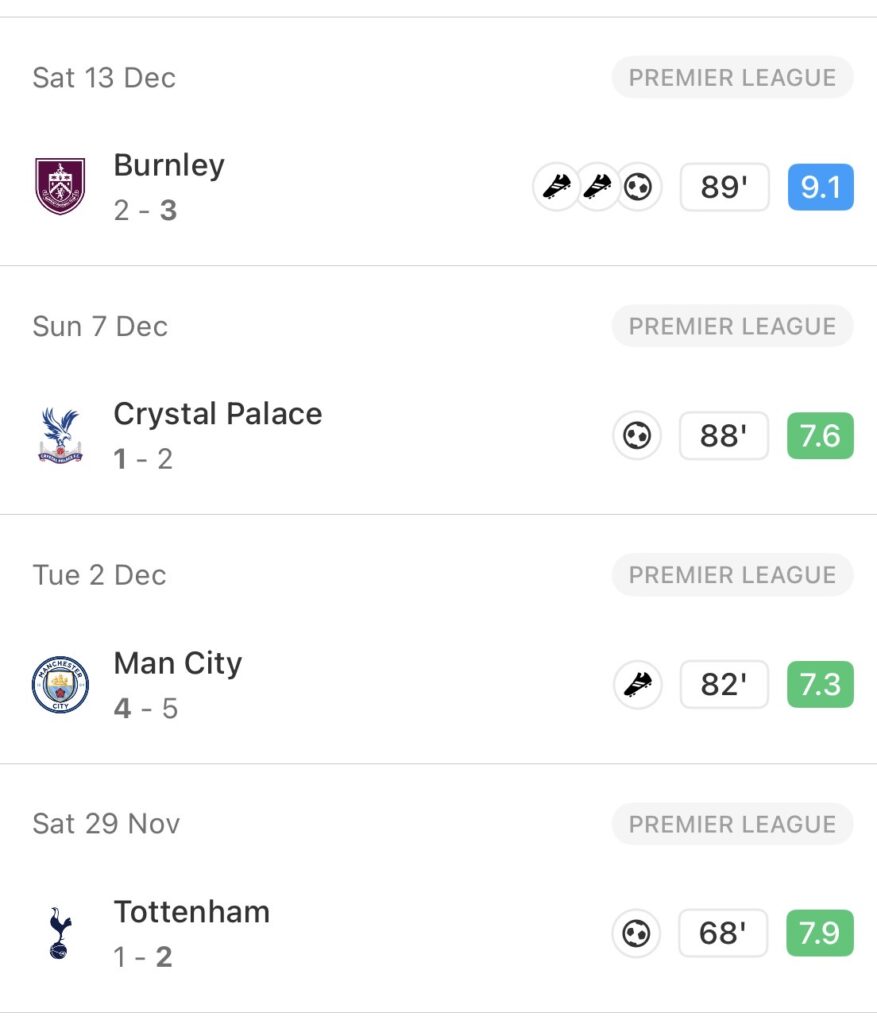Select the Premier League tag for Tue 2 Dec

pyautogui.click(x=732, y=575)
